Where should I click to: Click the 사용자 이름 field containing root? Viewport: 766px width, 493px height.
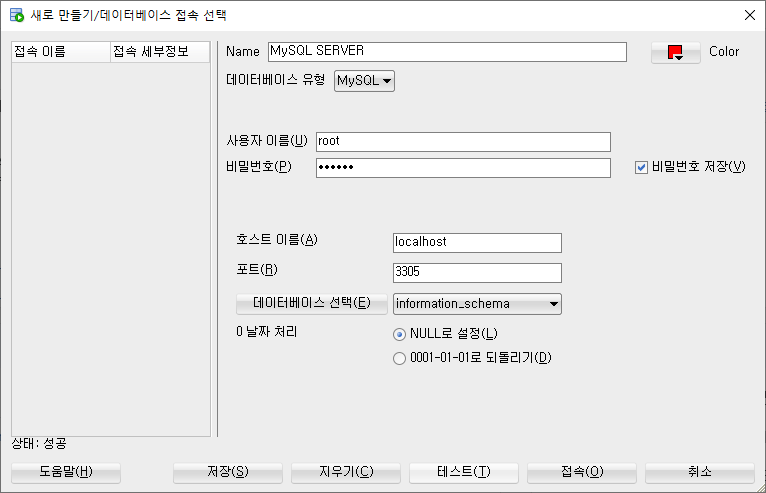coord(463,142)
